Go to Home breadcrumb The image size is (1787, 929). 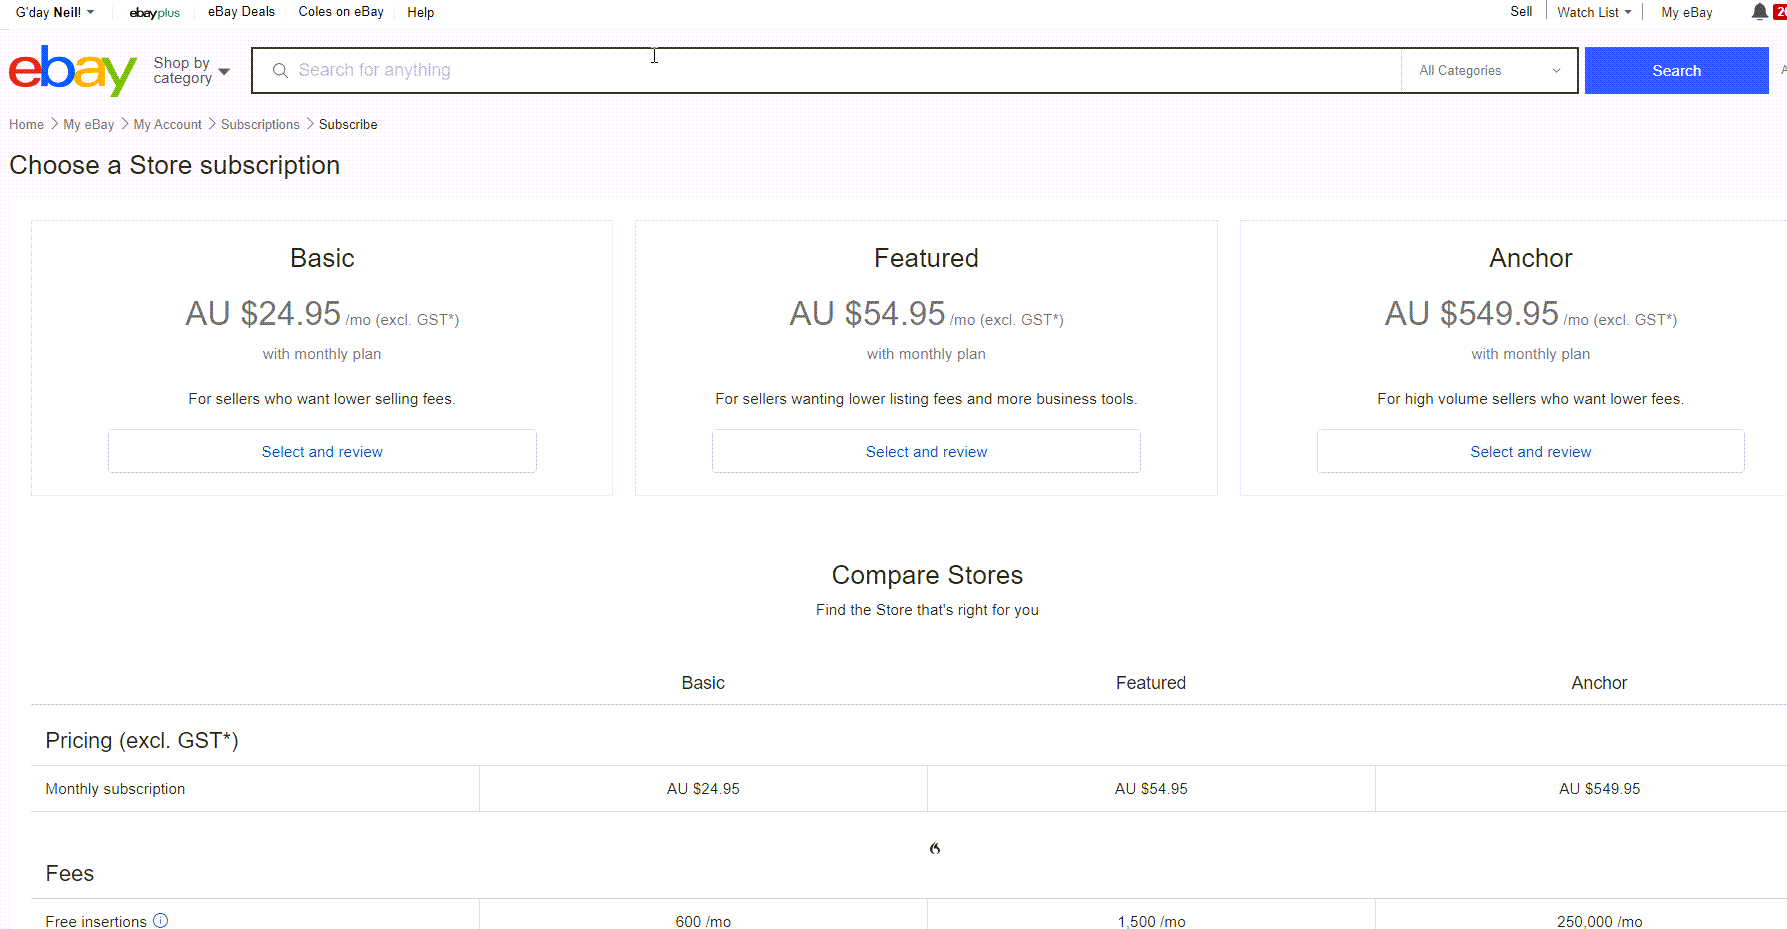click(x=26, y=124)
